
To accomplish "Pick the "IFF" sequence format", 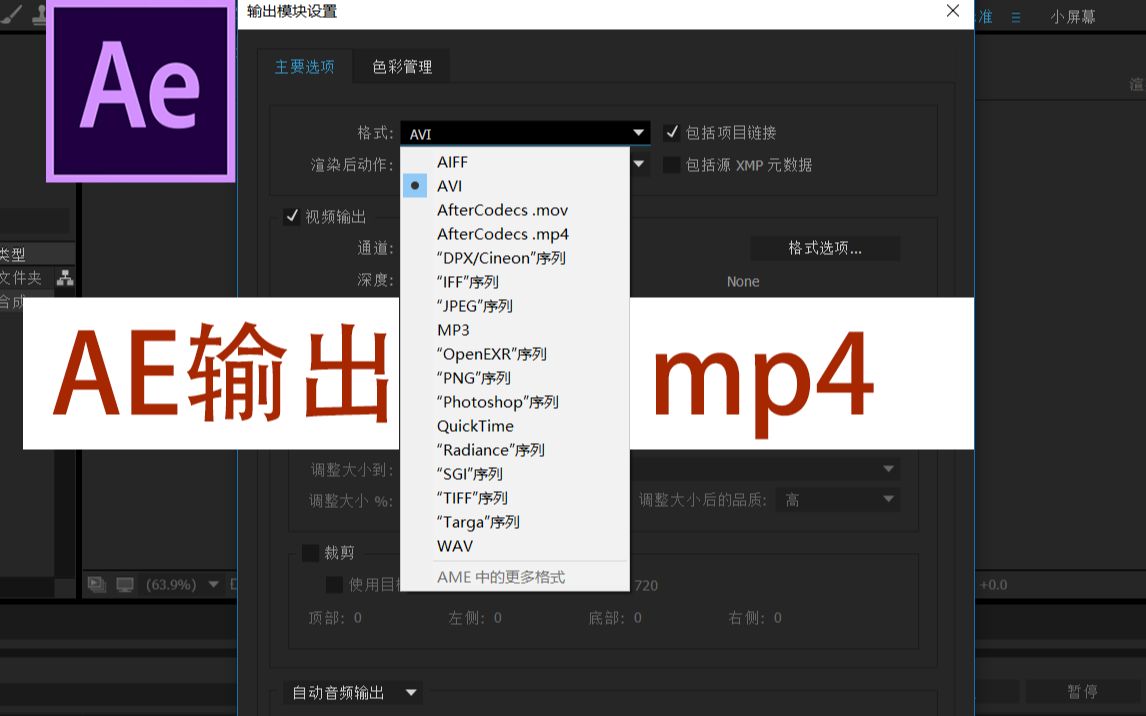I will pos(515,282).
